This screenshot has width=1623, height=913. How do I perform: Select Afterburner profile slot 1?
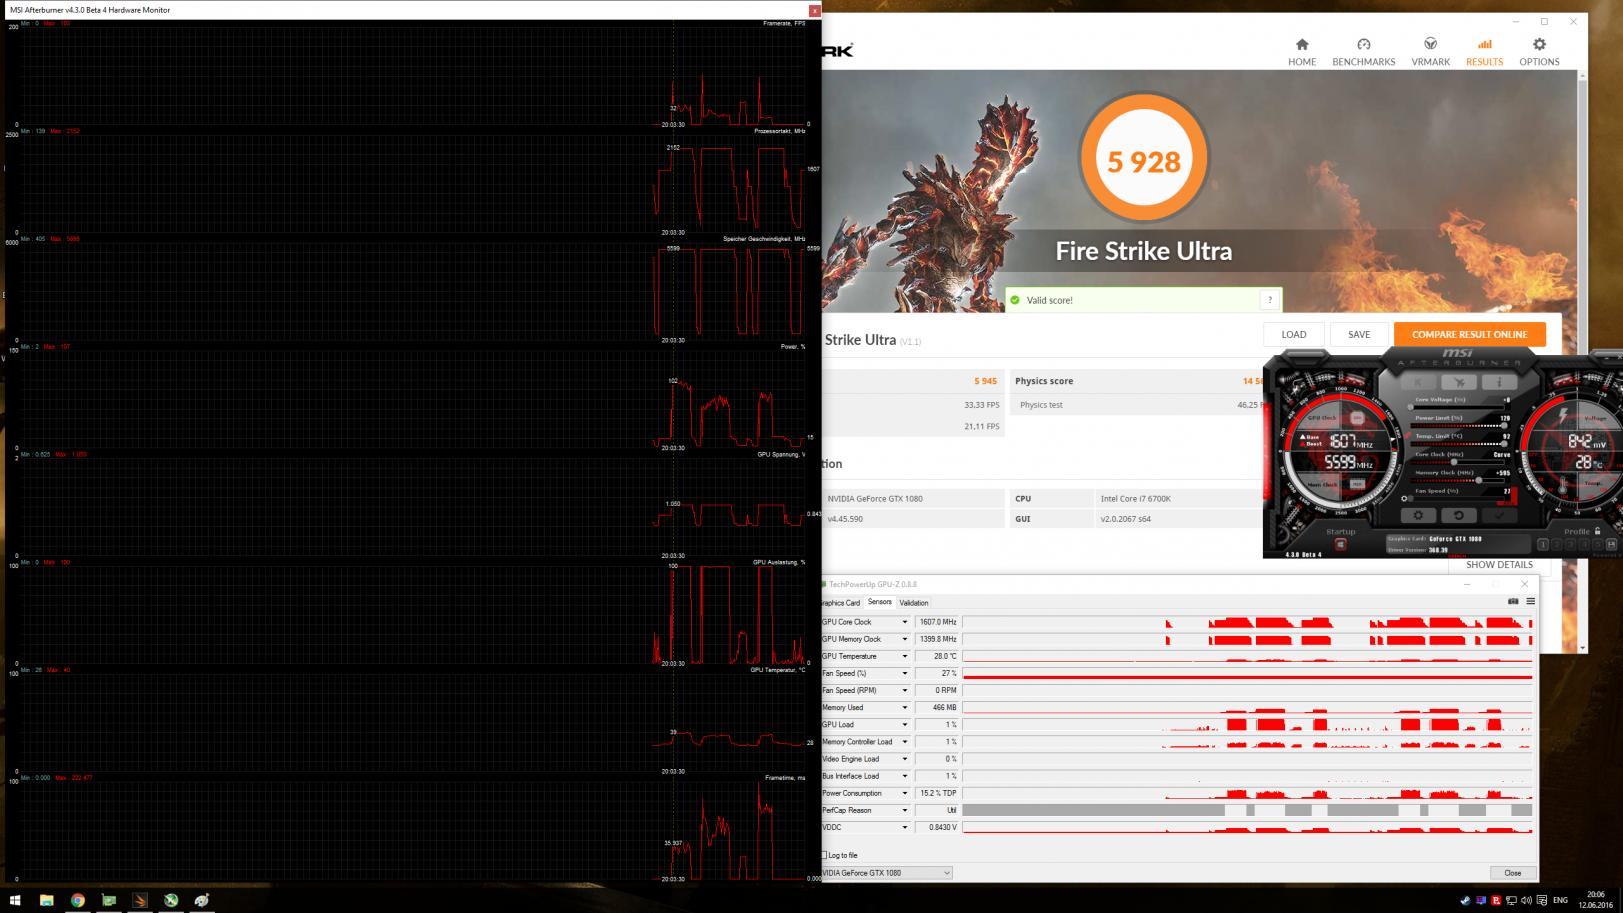pos(1543,545)
